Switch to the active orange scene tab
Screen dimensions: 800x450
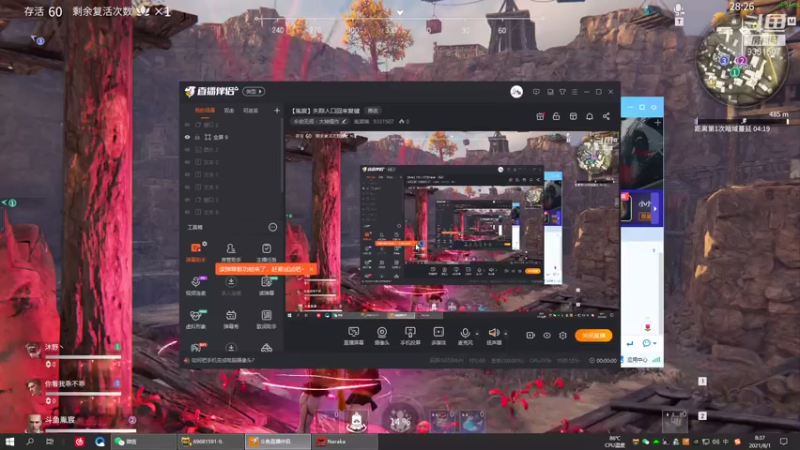205,110
